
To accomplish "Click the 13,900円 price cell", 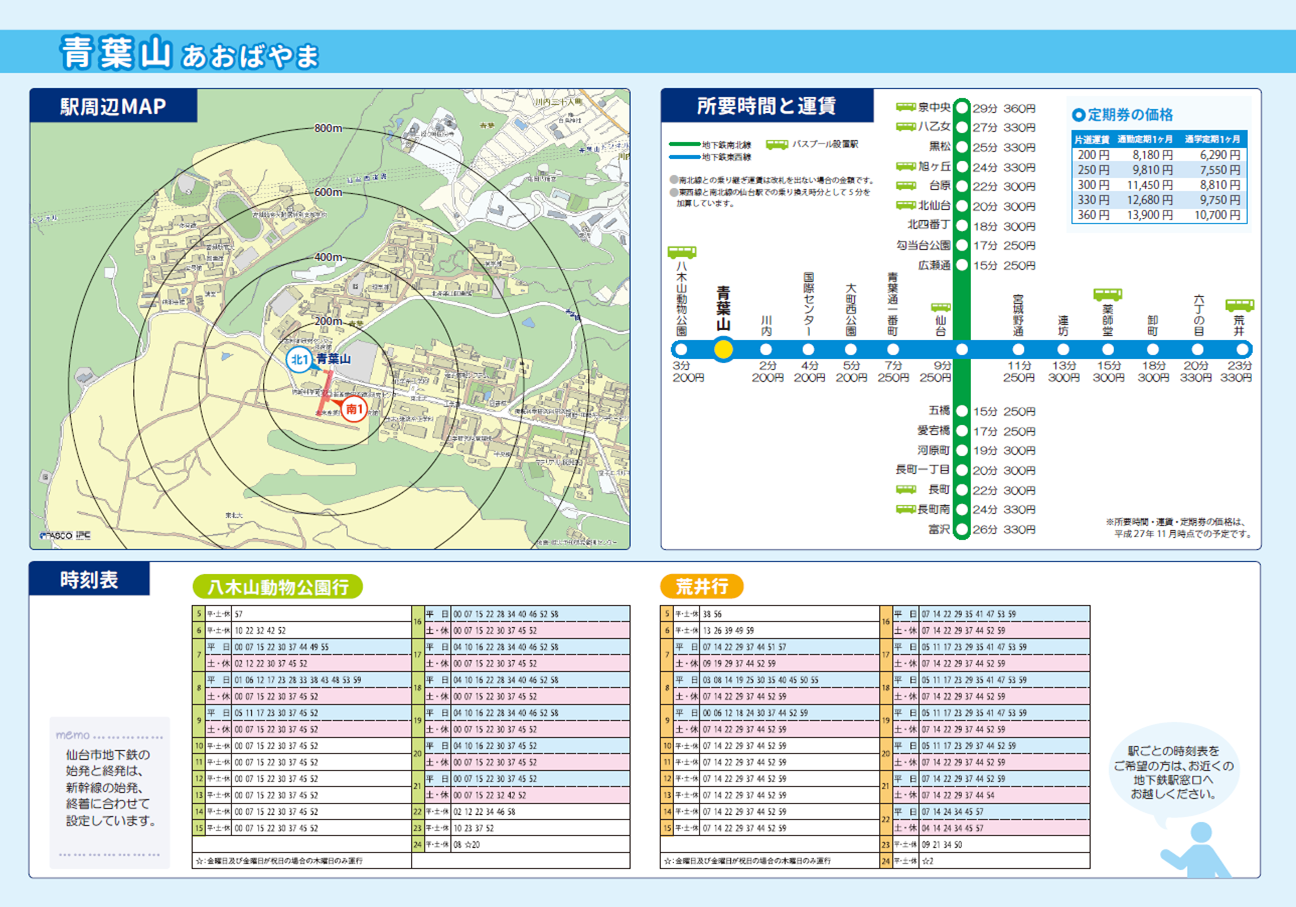I will click(1148, 215).
